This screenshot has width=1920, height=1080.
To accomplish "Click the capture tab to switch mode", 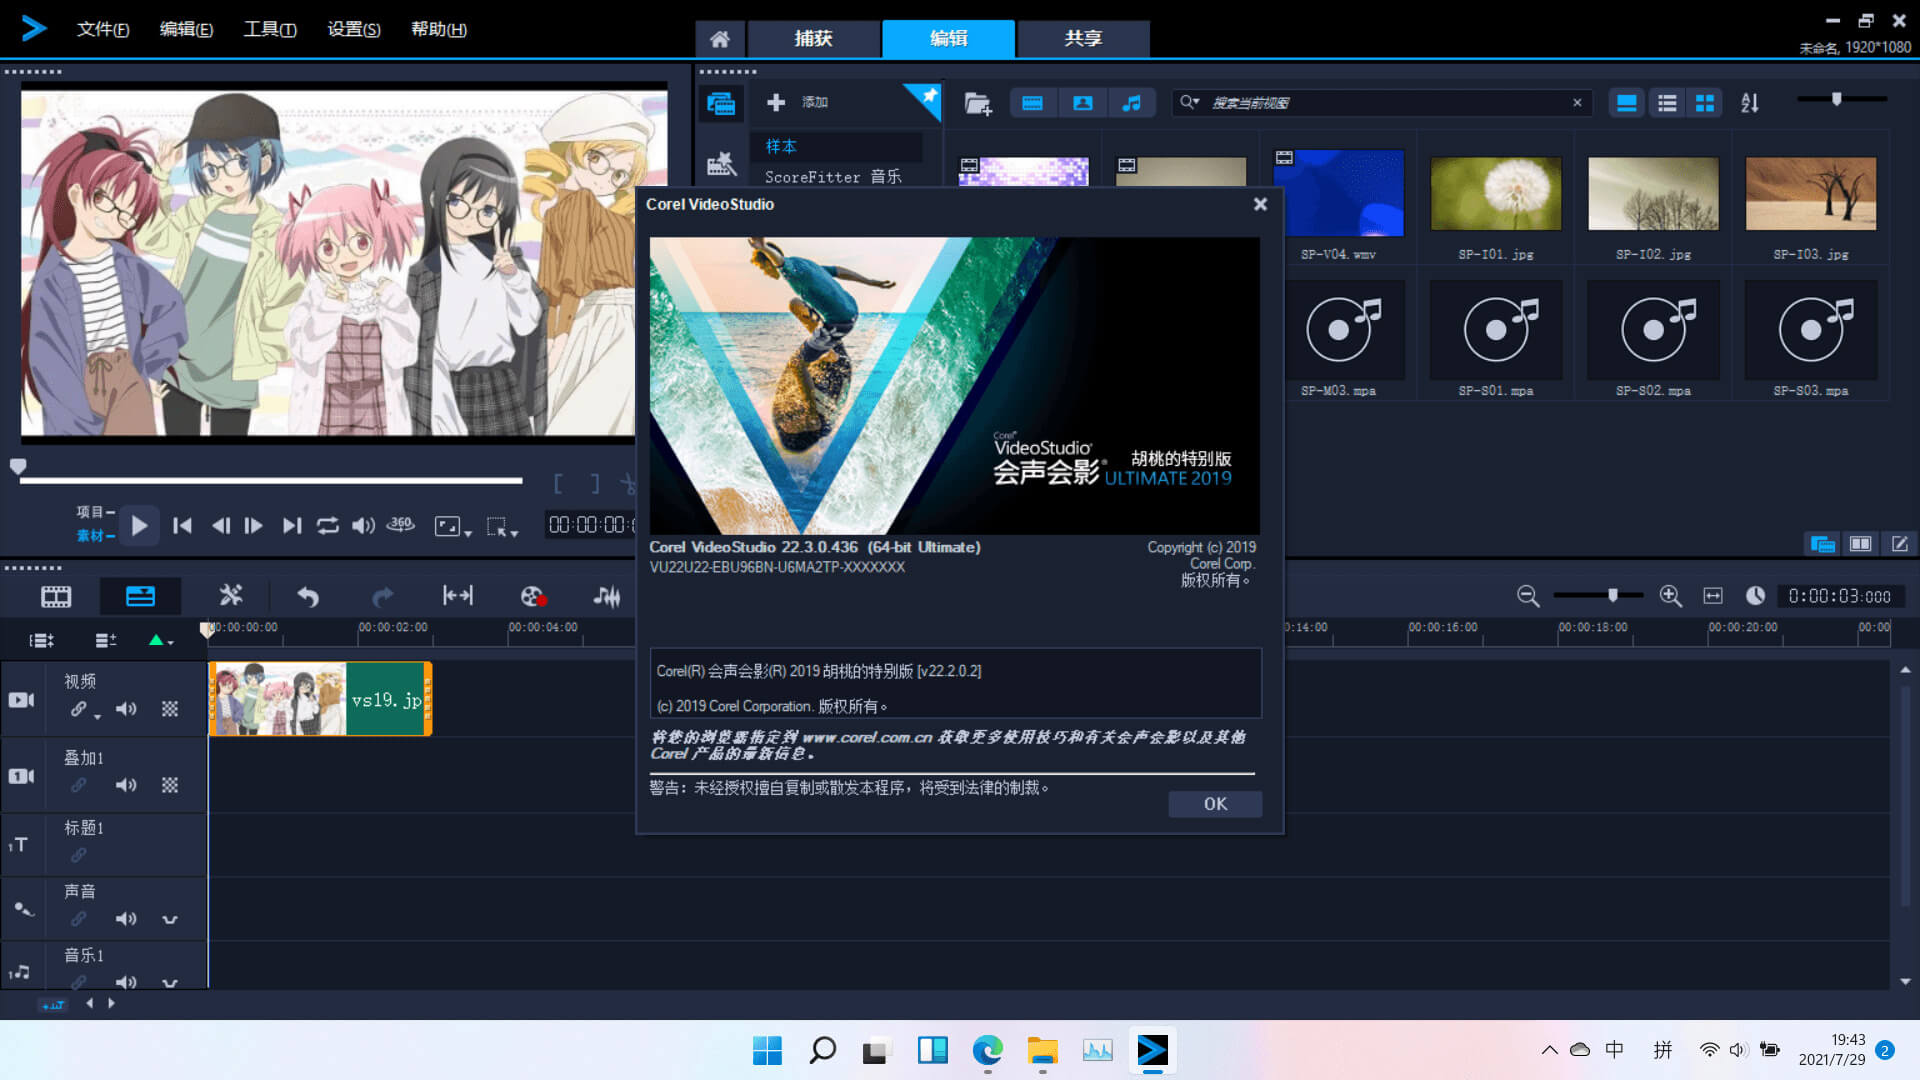I will tap(812, 37).
